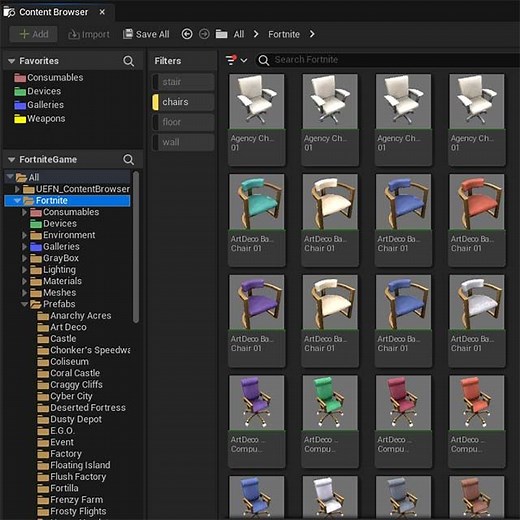520x520 pixels.
Task: Search within Favorites using magnifier icon
Action: [x=128, y=61]
